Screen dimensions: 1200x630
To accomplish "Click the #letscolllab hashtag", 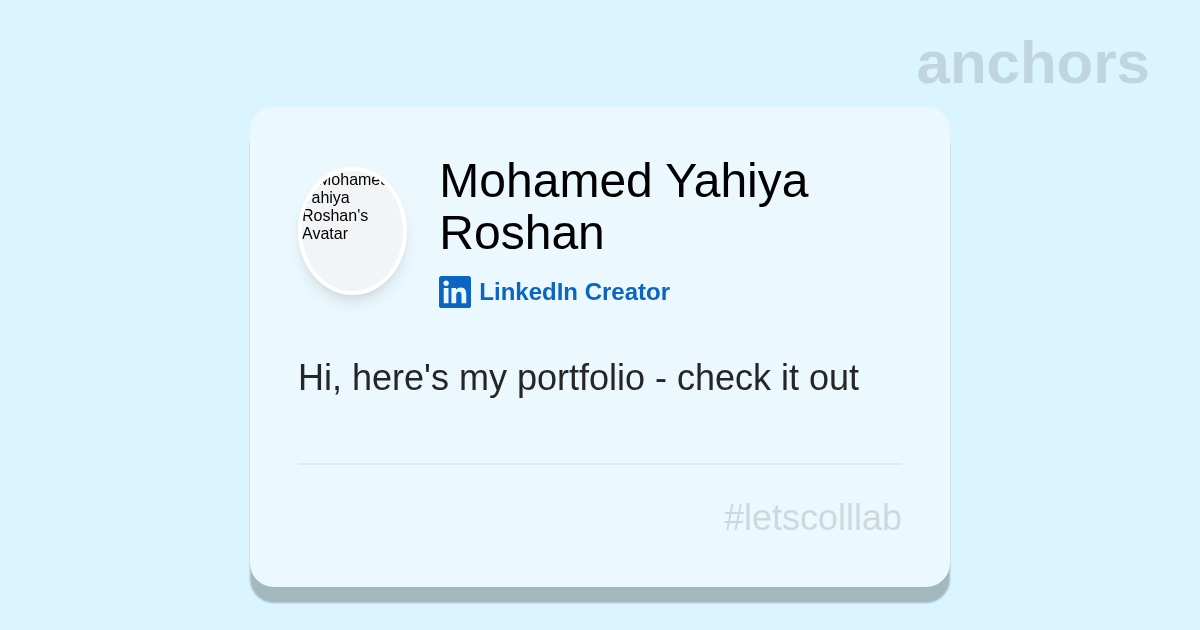I will point(812,518).
